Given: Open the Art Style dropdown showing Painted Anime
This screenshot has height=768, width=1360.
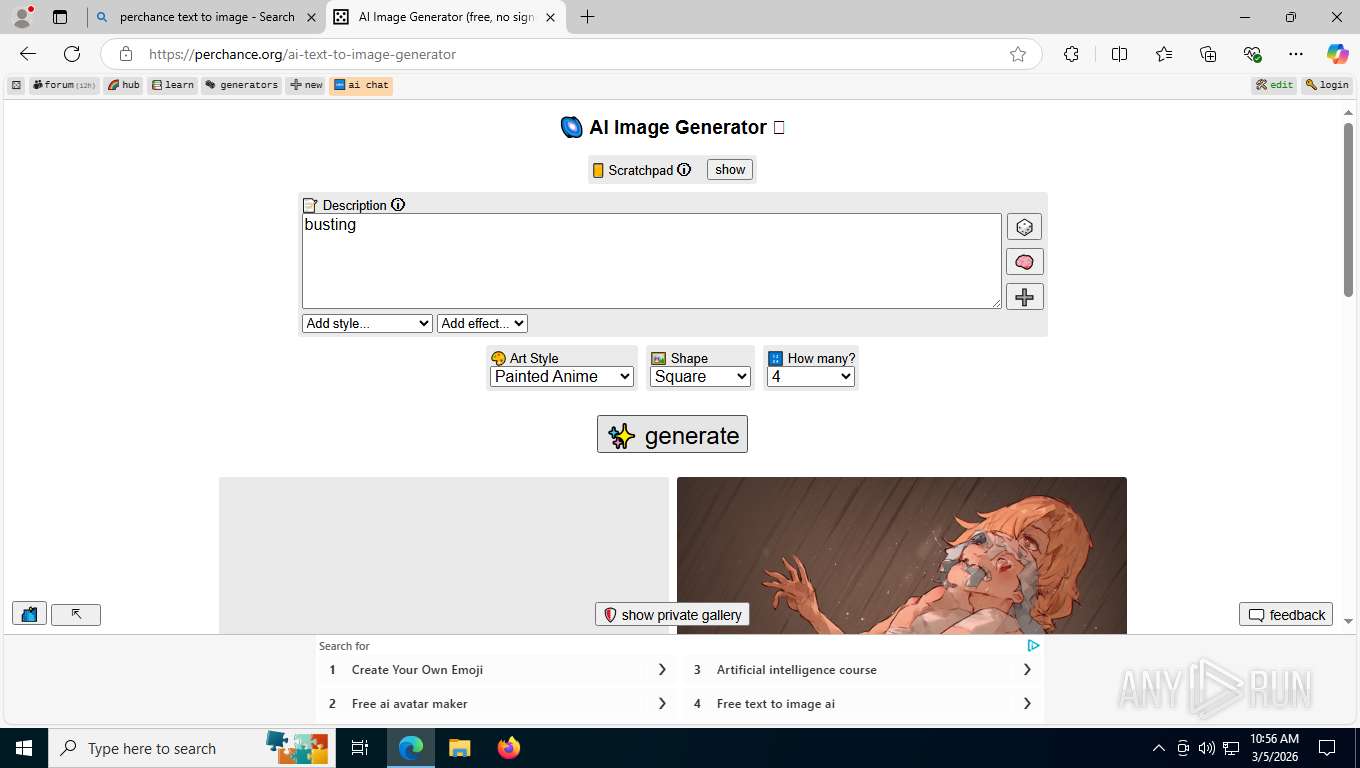Looking at the screenshot, I should point(562,377).
